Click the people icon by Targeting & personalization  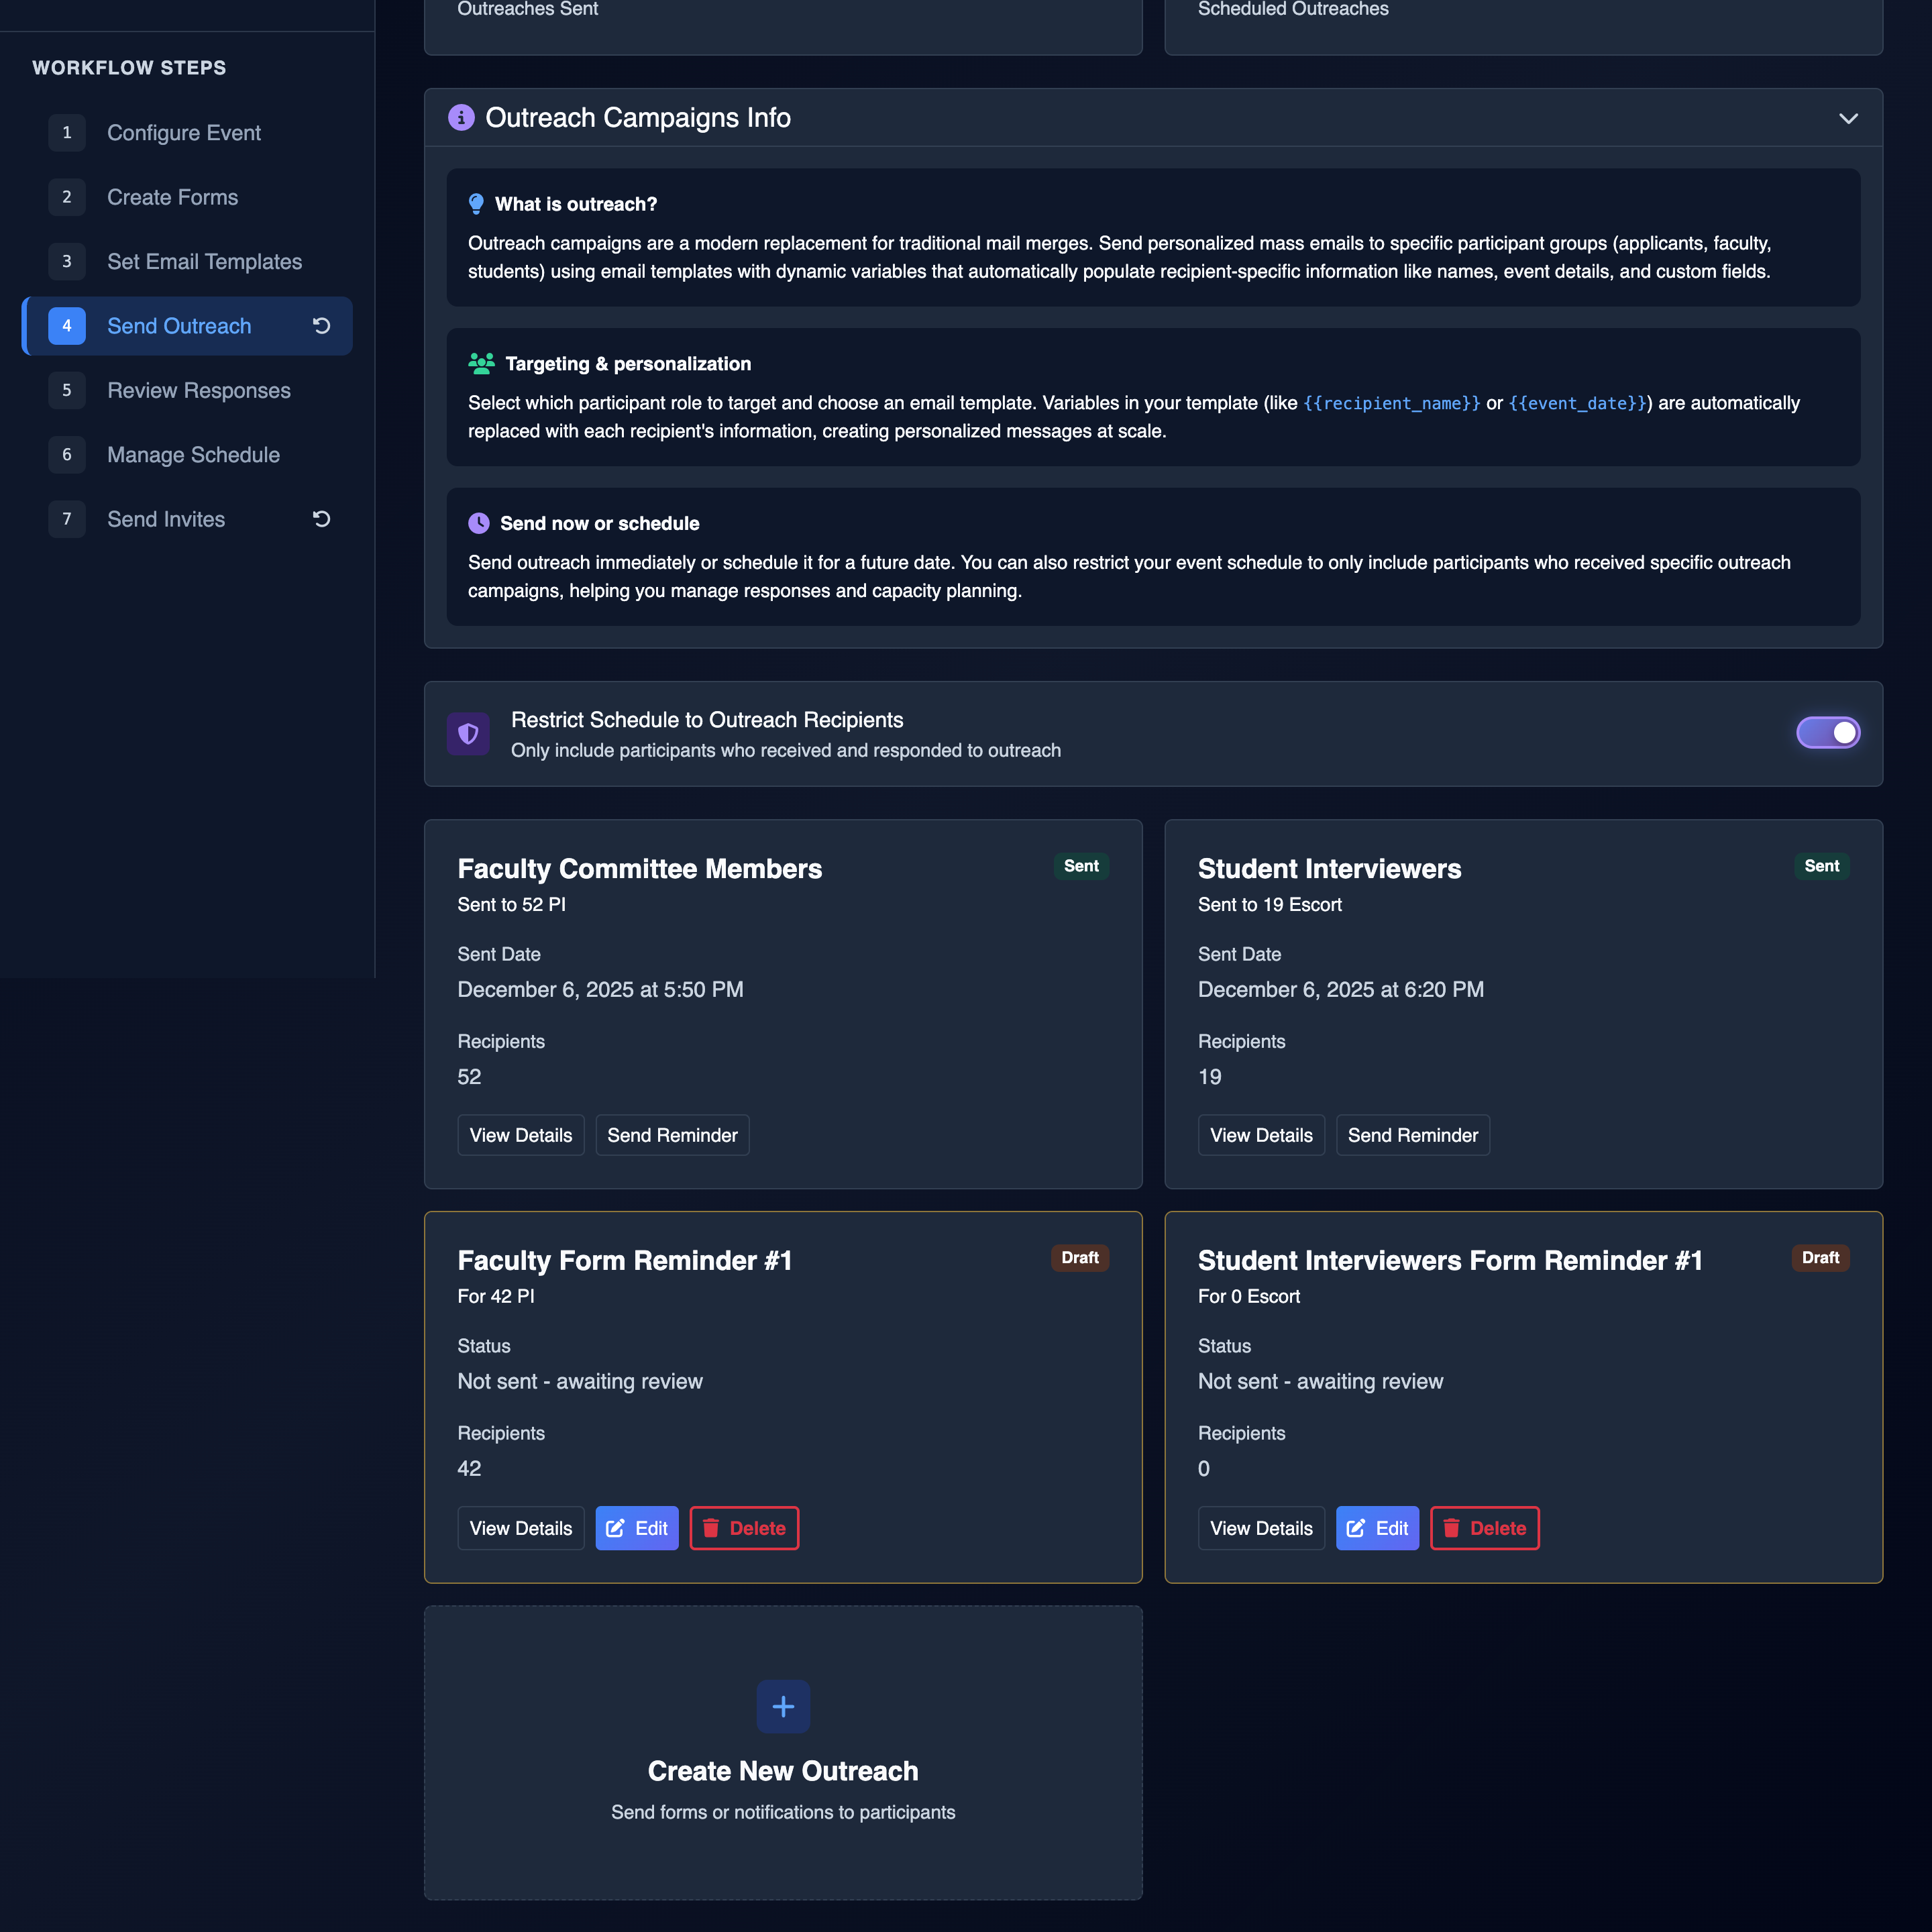(481, 364)
